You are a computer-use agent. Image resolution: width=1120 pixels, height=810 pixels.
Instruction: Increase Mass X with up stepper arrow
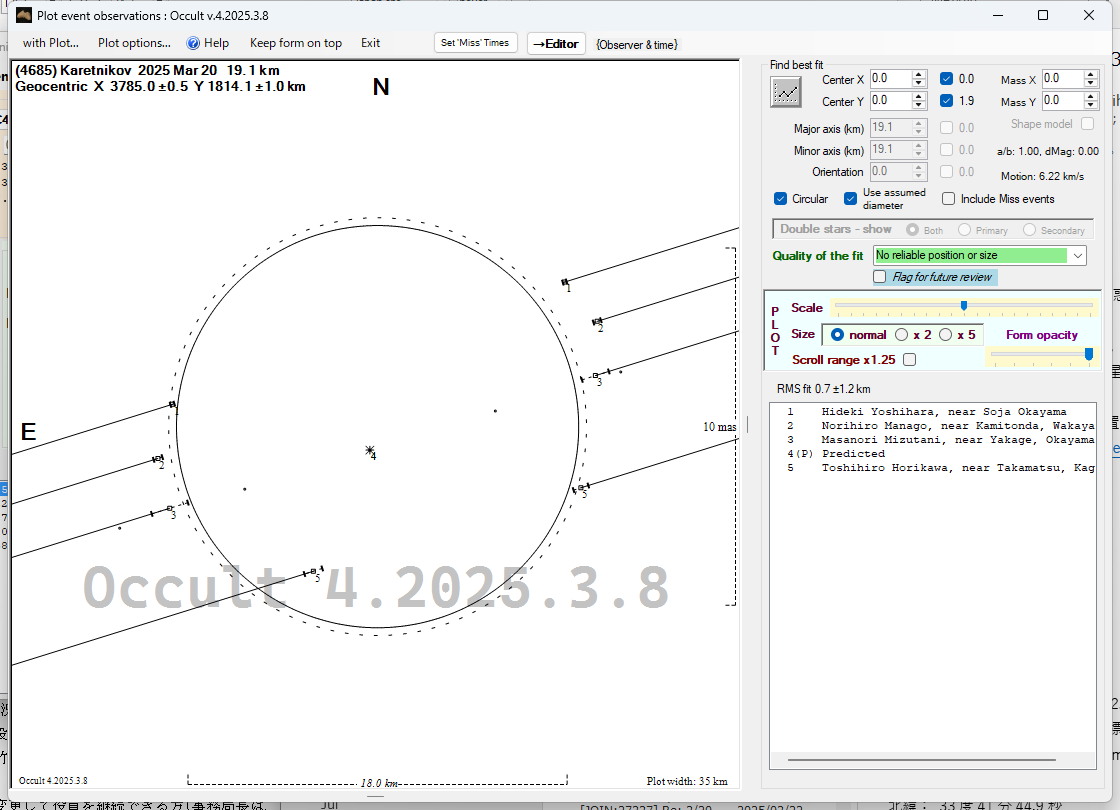point(1091,74)
